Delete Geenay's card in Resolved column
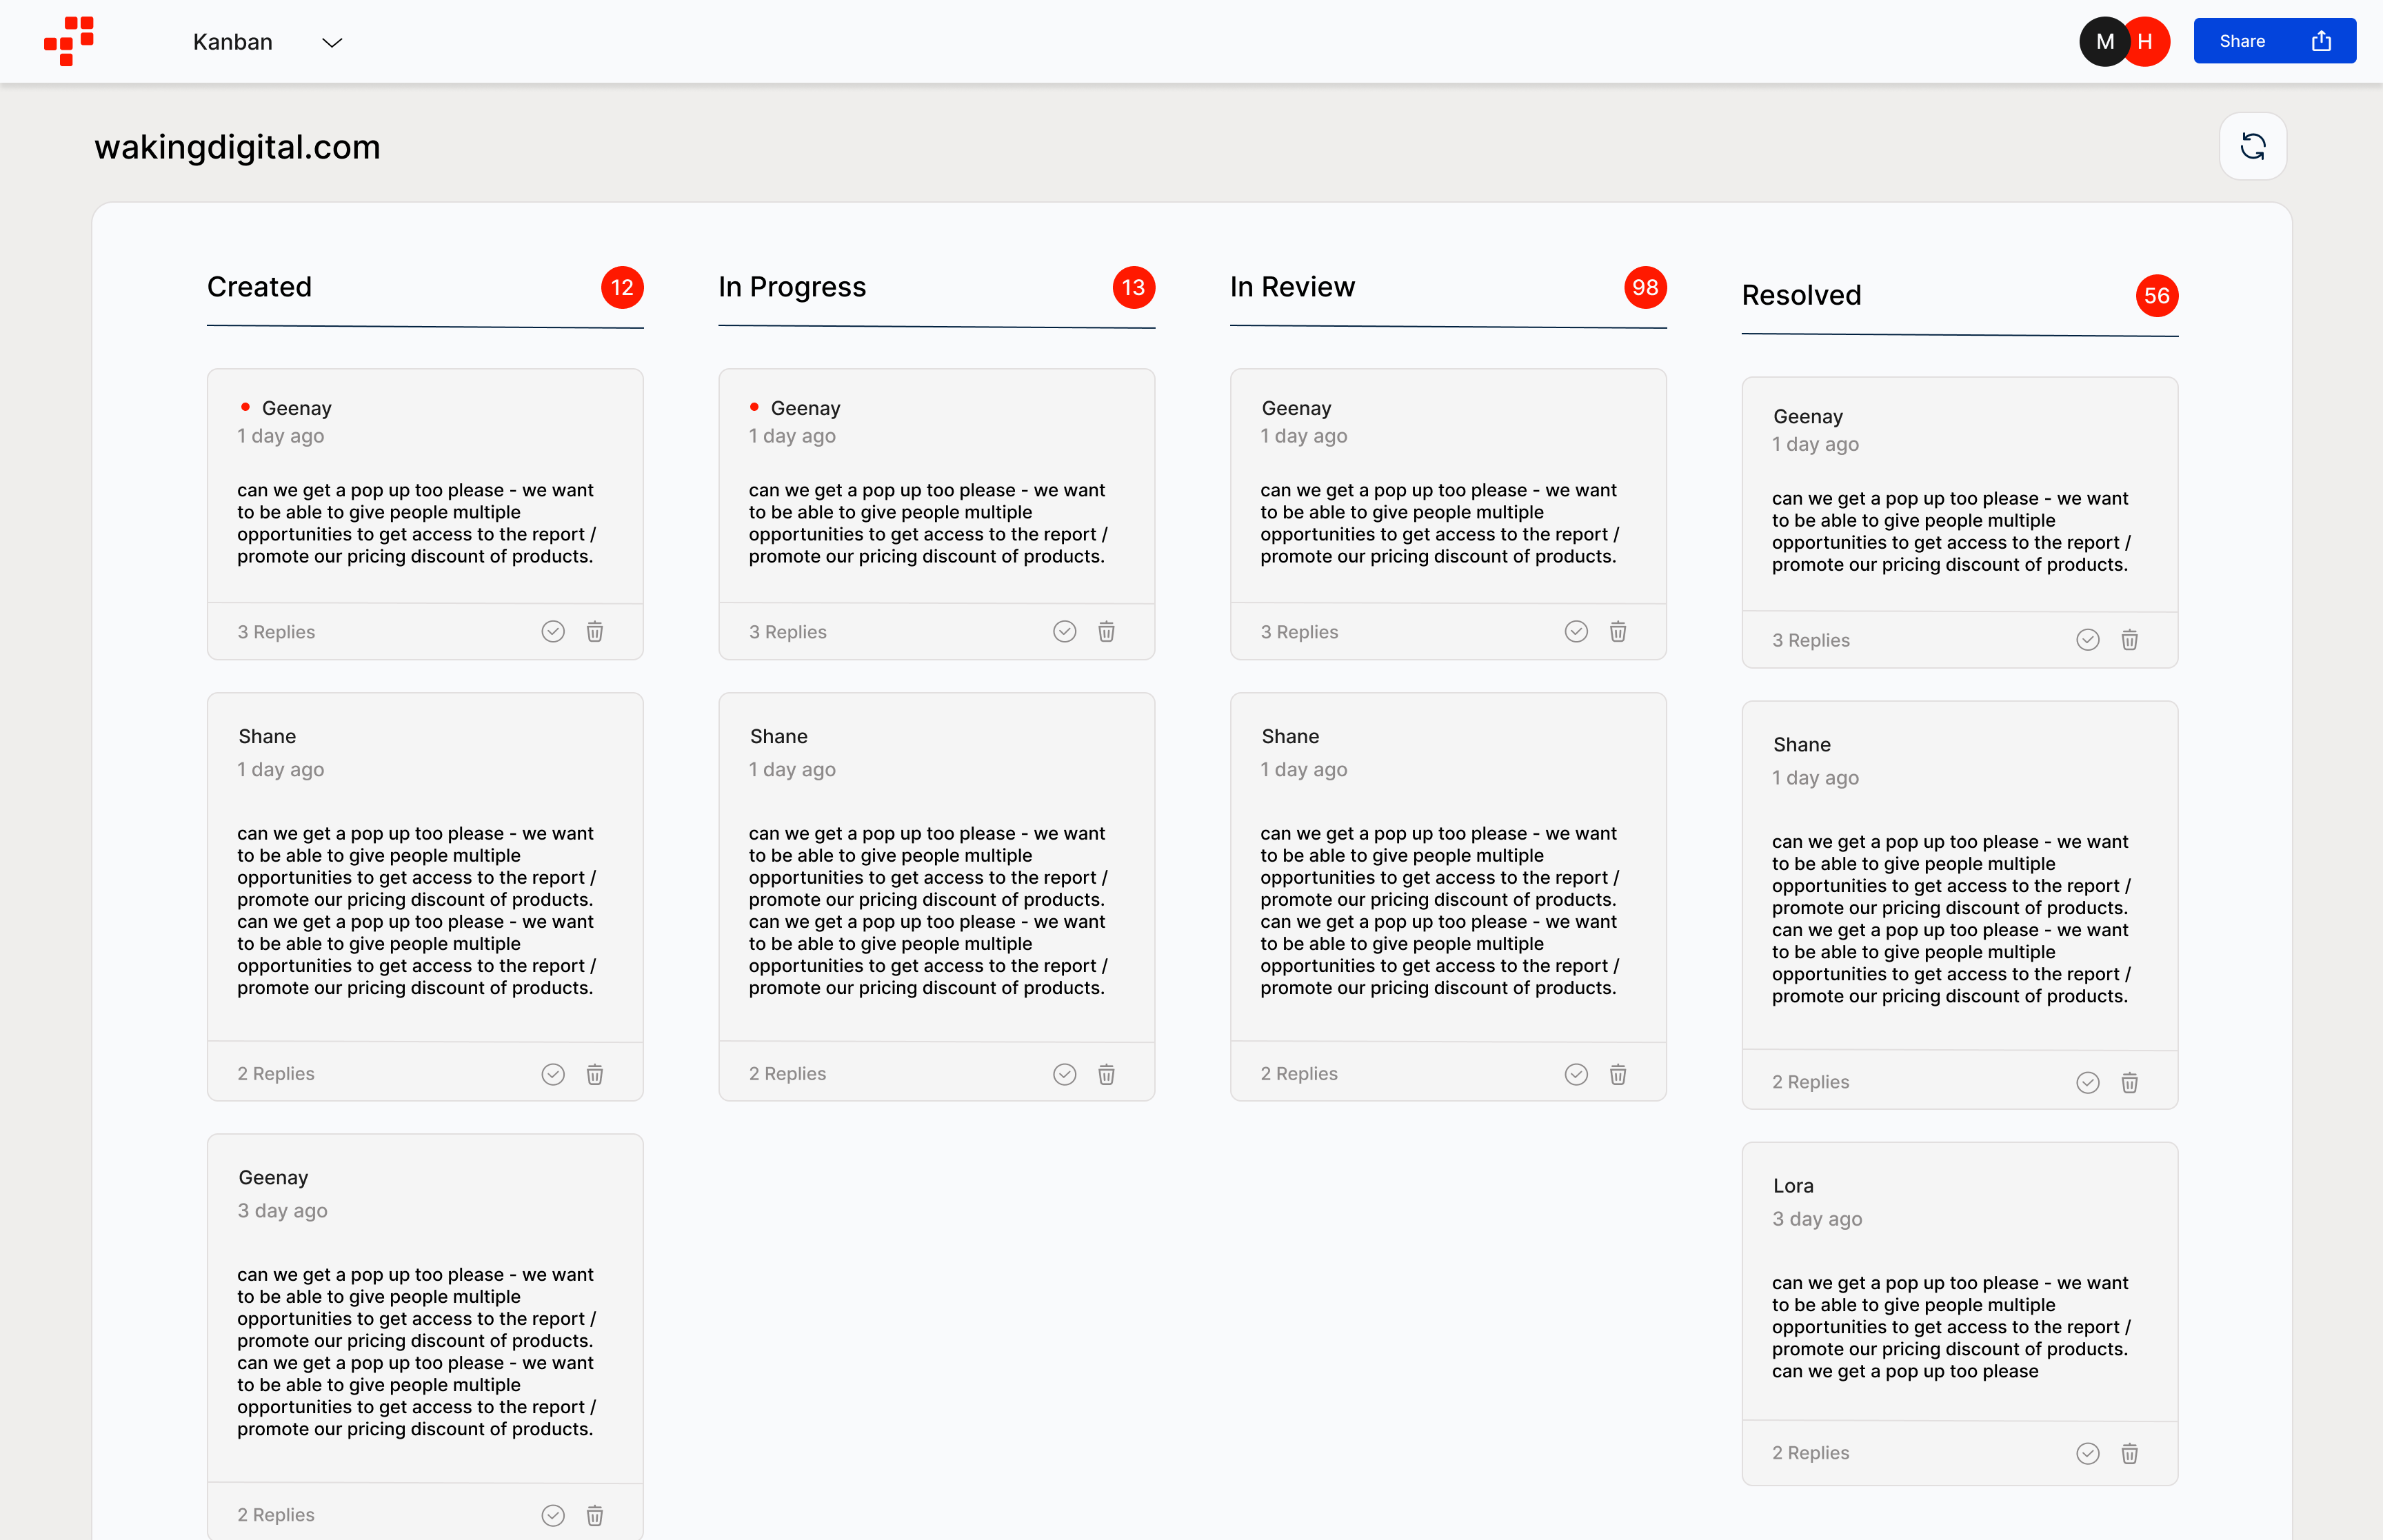Image resolution: width=2383 pixels, height=1540 pixels. 2129,640
